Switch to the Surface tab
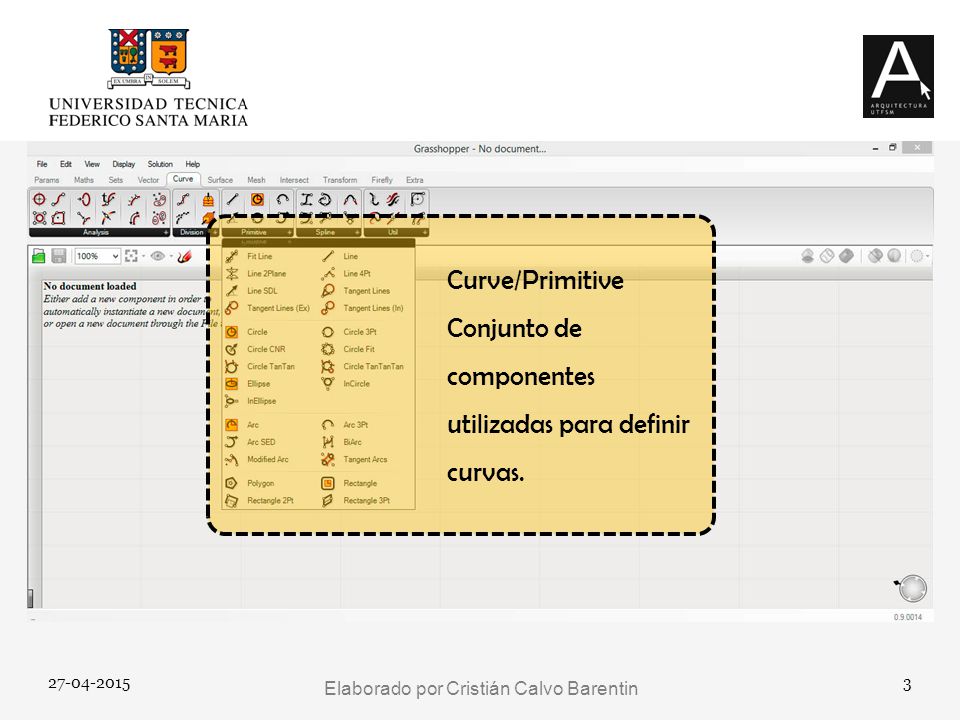 pos(220,180)
